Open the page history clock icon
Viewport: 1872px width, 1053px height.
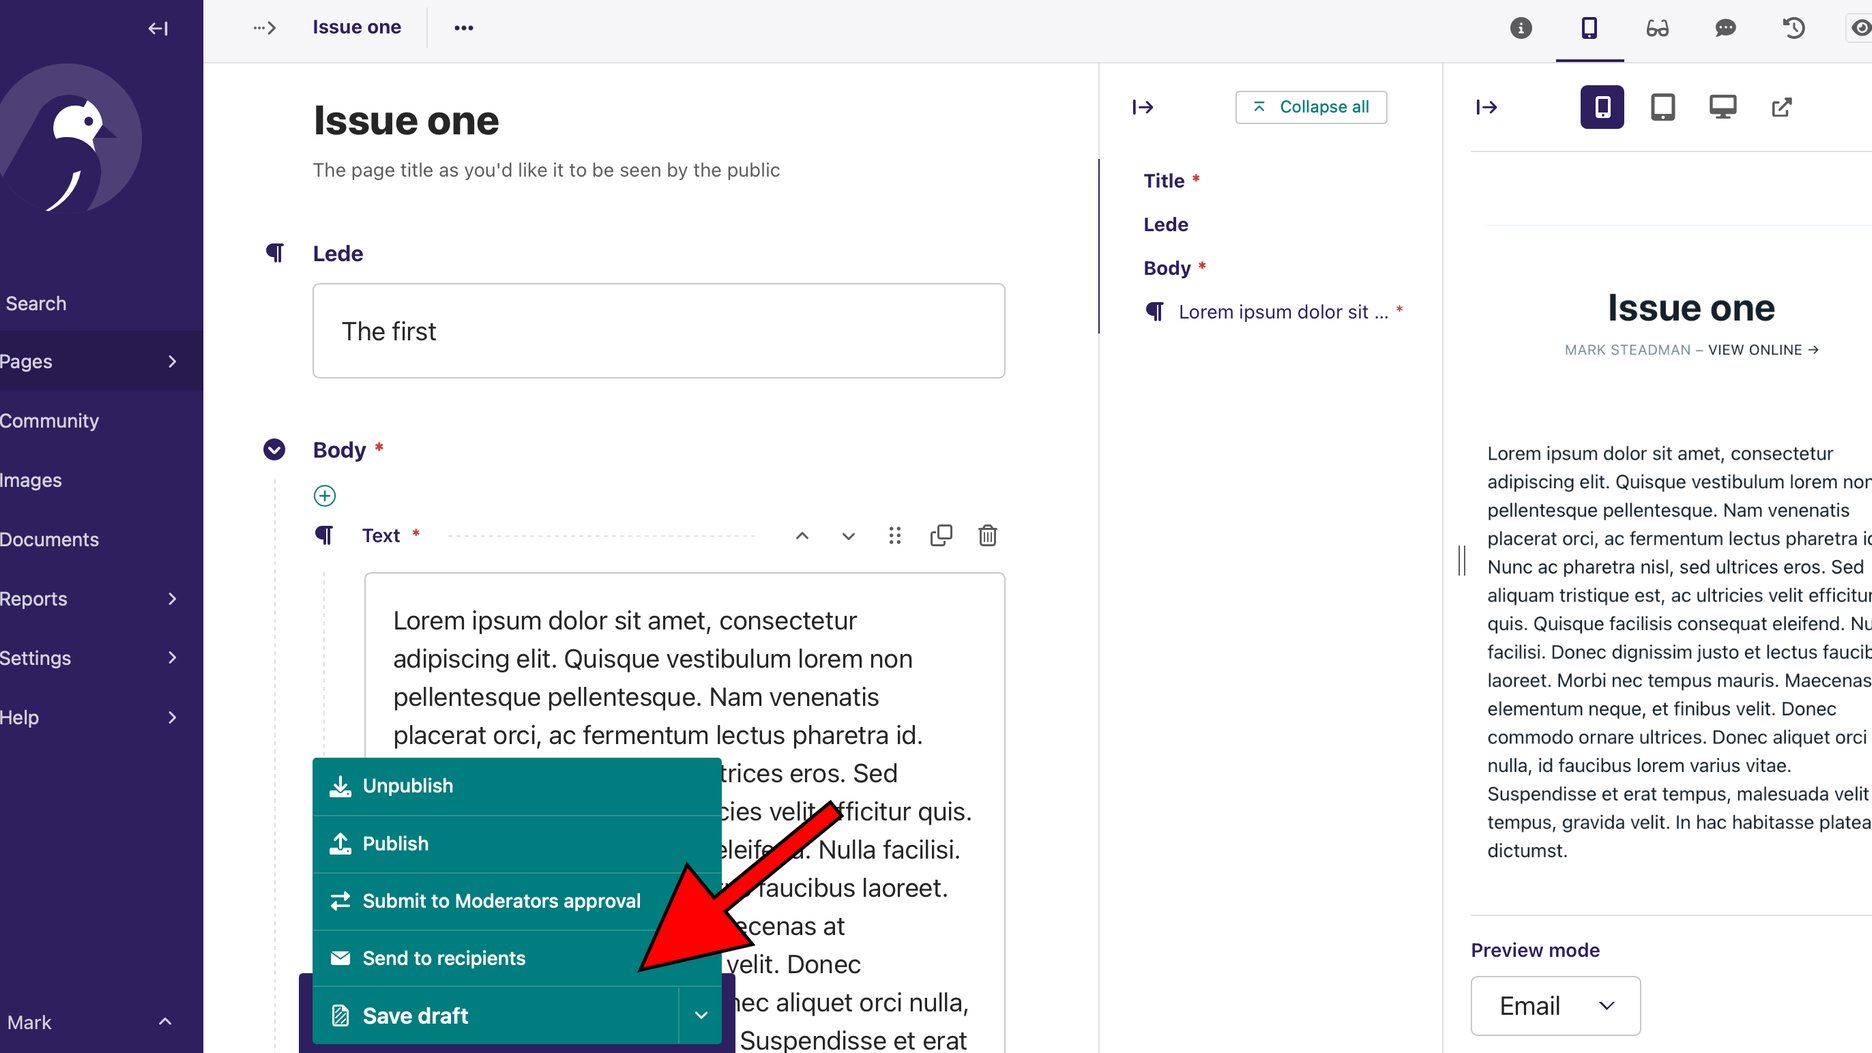[x=1793, y=28]
